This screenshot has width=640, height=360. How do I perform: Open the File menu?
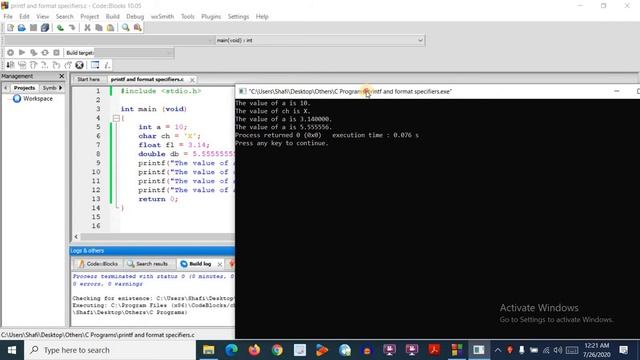tap(8, 17)
